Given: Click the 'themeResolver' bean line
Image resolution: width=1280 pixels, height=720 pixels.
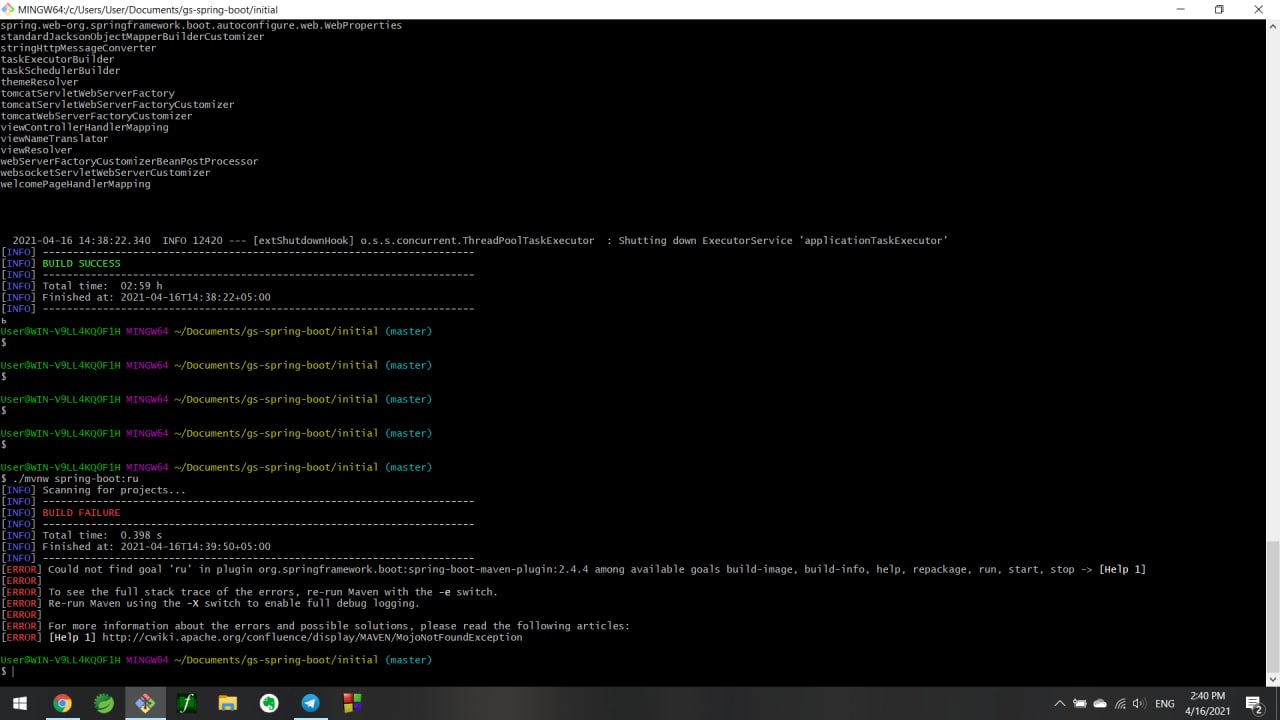Looking at the screenshot, I should point(39,82).
